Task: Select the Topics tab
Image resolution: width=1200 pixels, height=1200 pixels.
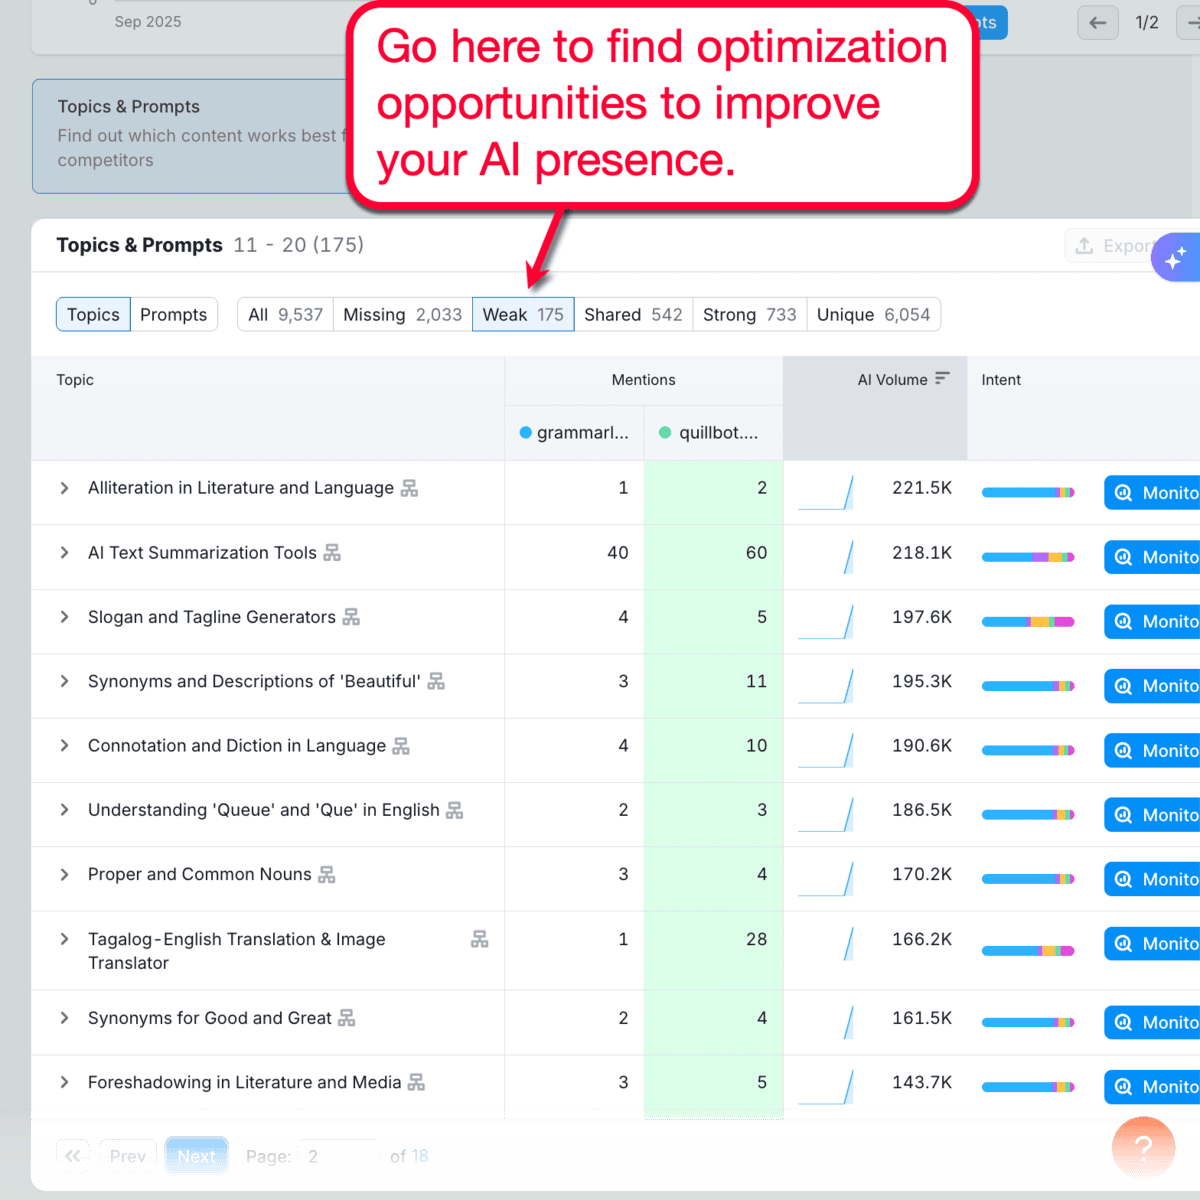Action: click(92, 314)
